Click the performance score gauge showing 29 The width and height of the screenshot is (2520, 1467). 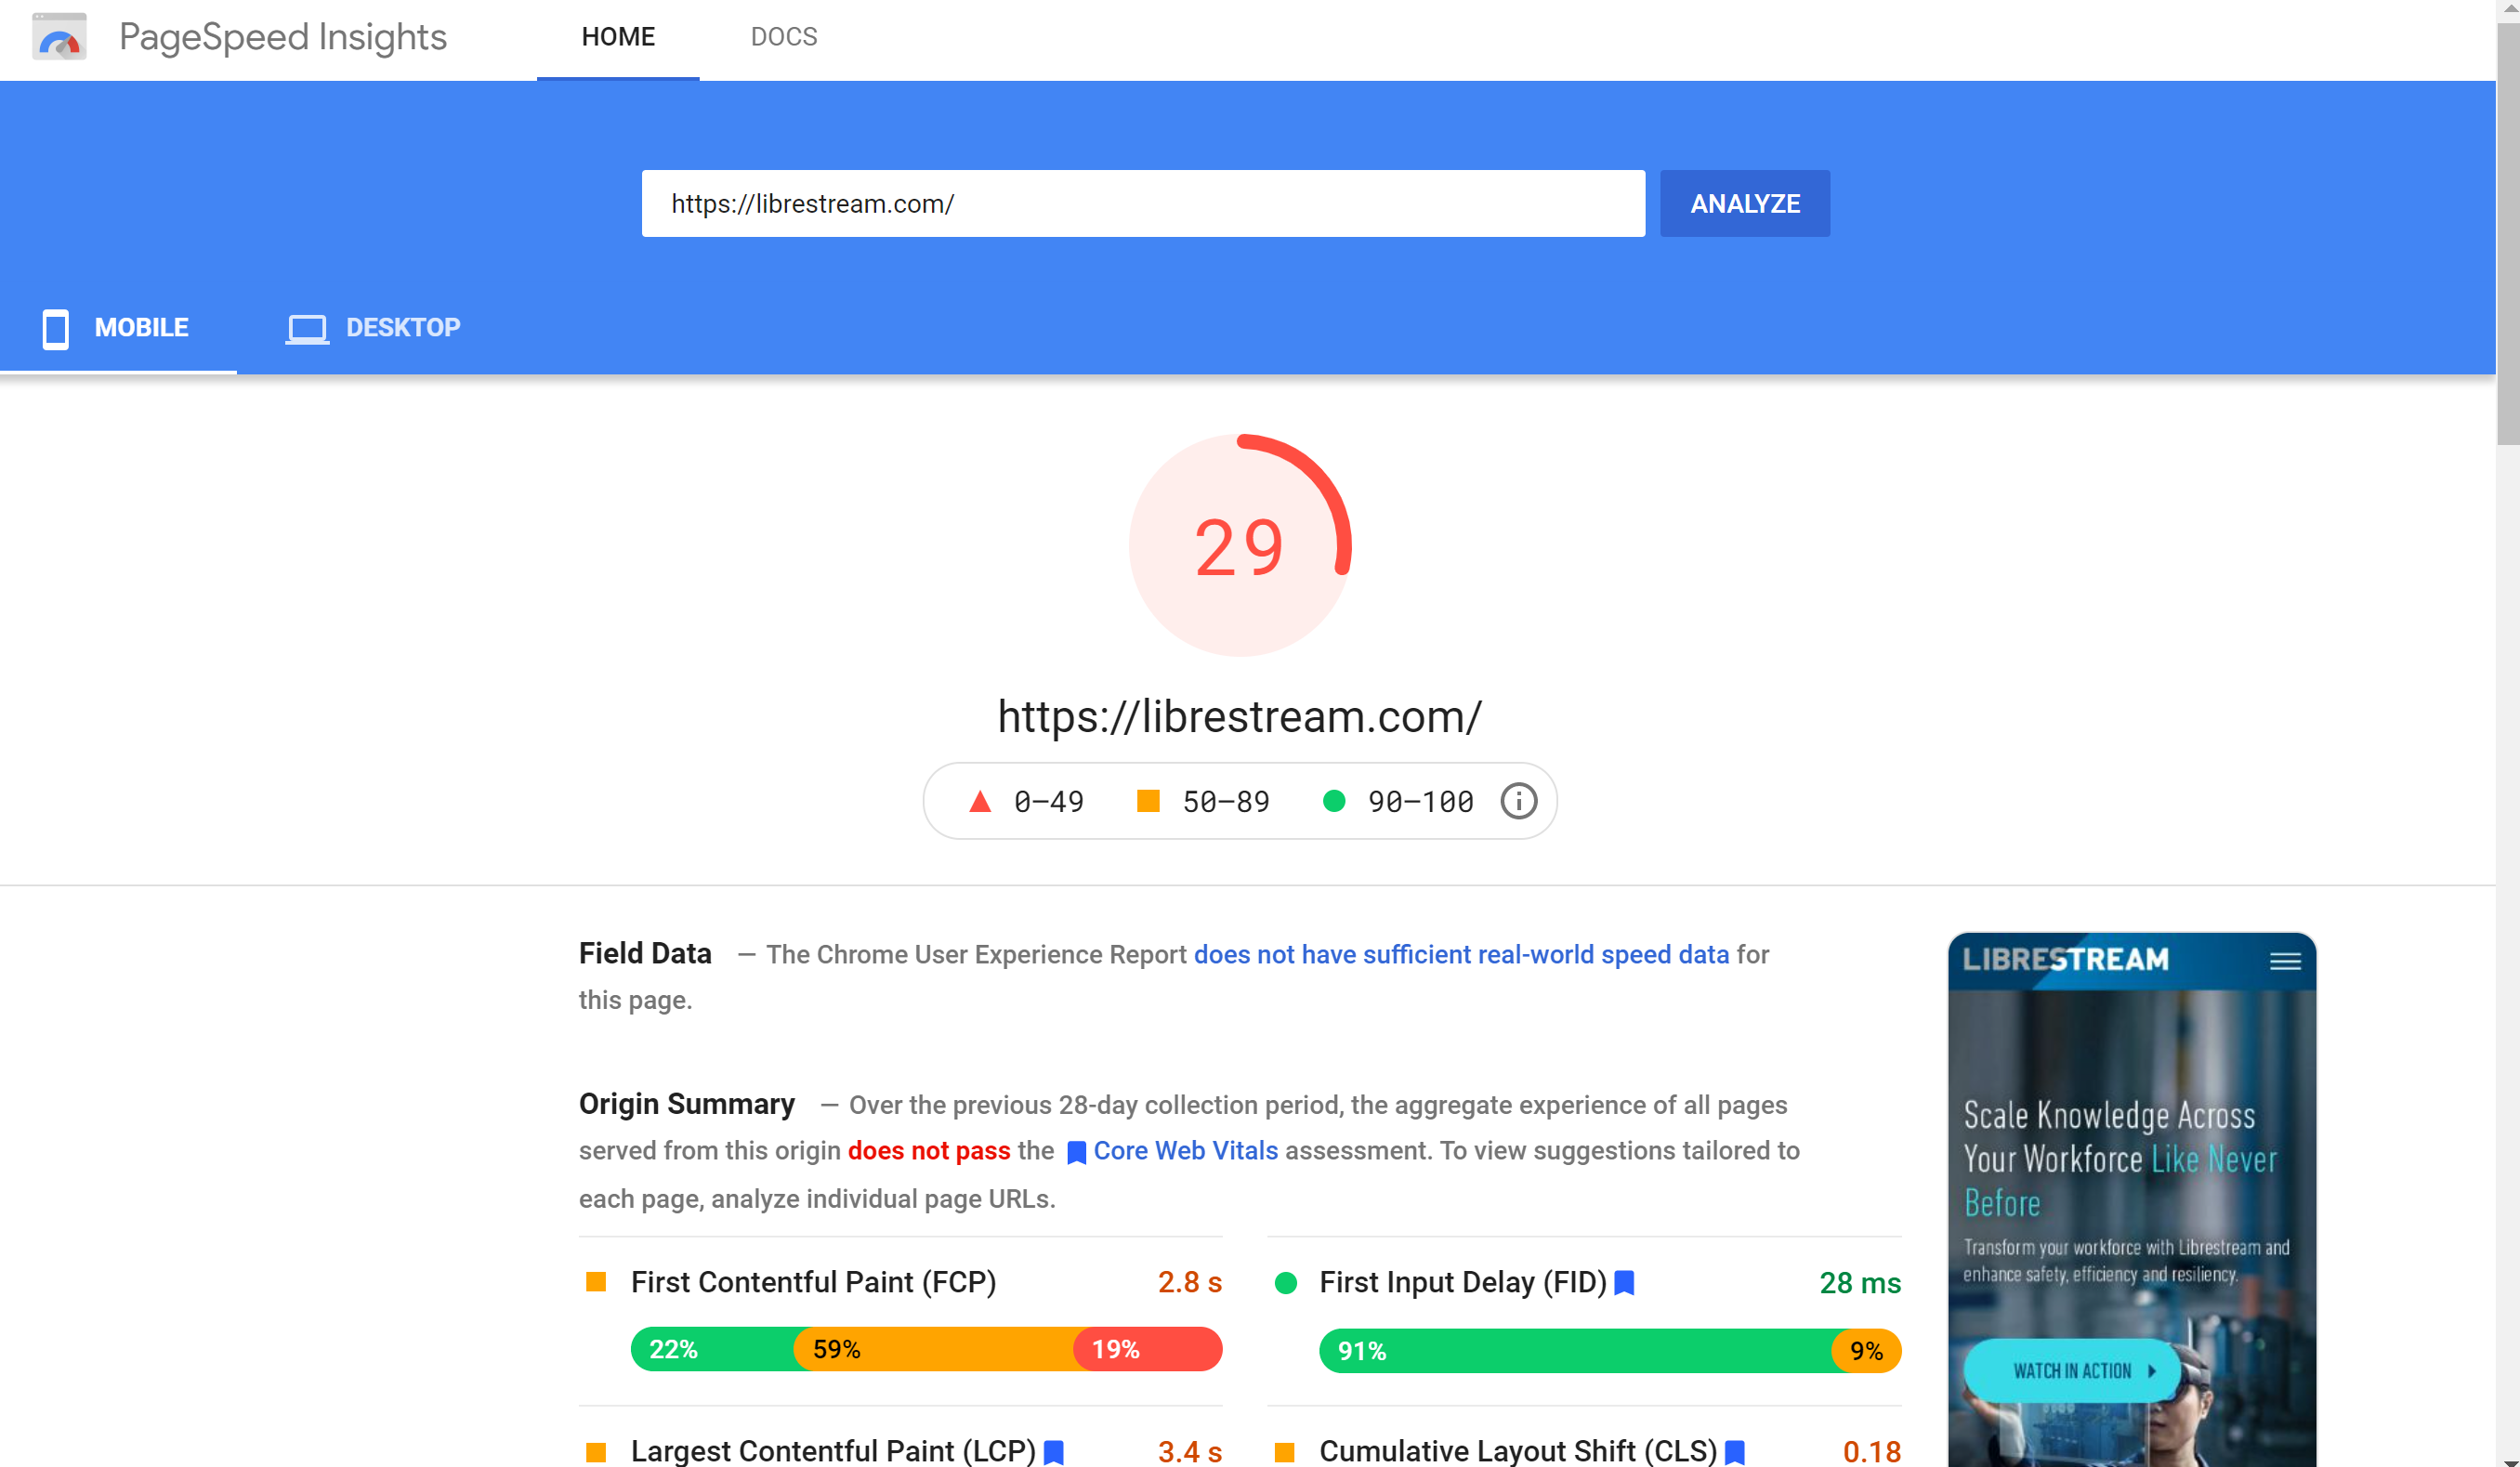1239,545
